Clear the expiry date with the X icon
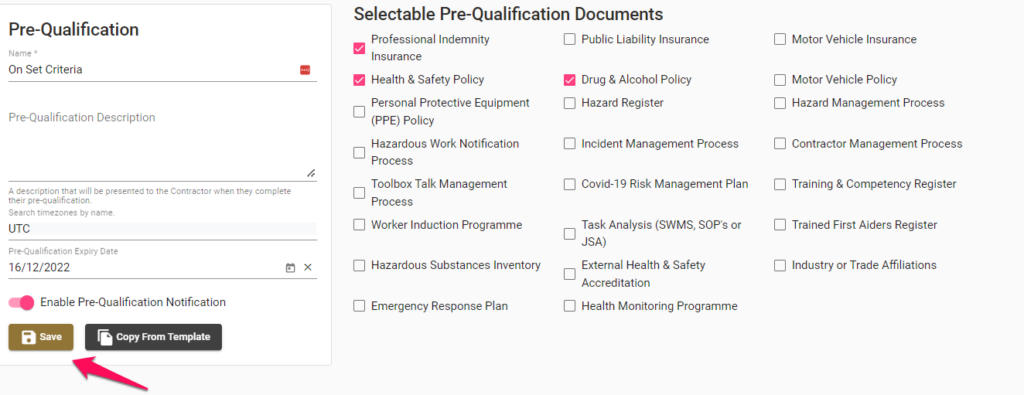 click(x=308, y=268)
